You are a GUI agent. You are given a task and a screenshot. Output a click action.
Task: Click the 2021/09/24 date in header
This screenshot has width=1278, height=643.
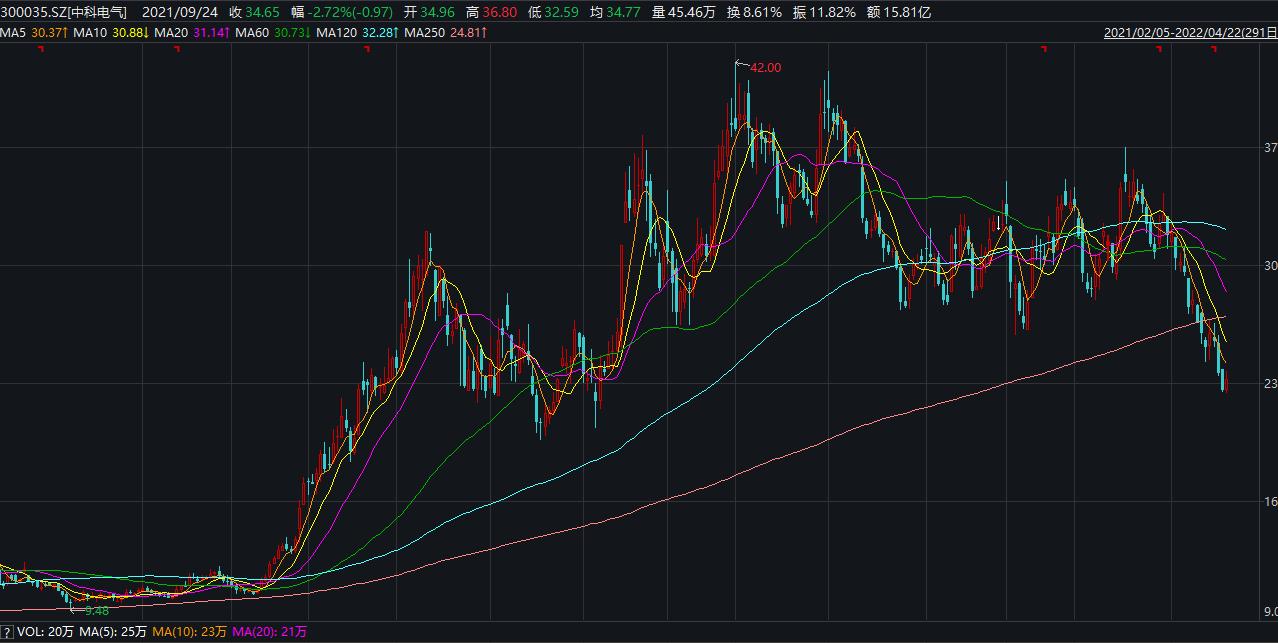[x=180, y=12]
